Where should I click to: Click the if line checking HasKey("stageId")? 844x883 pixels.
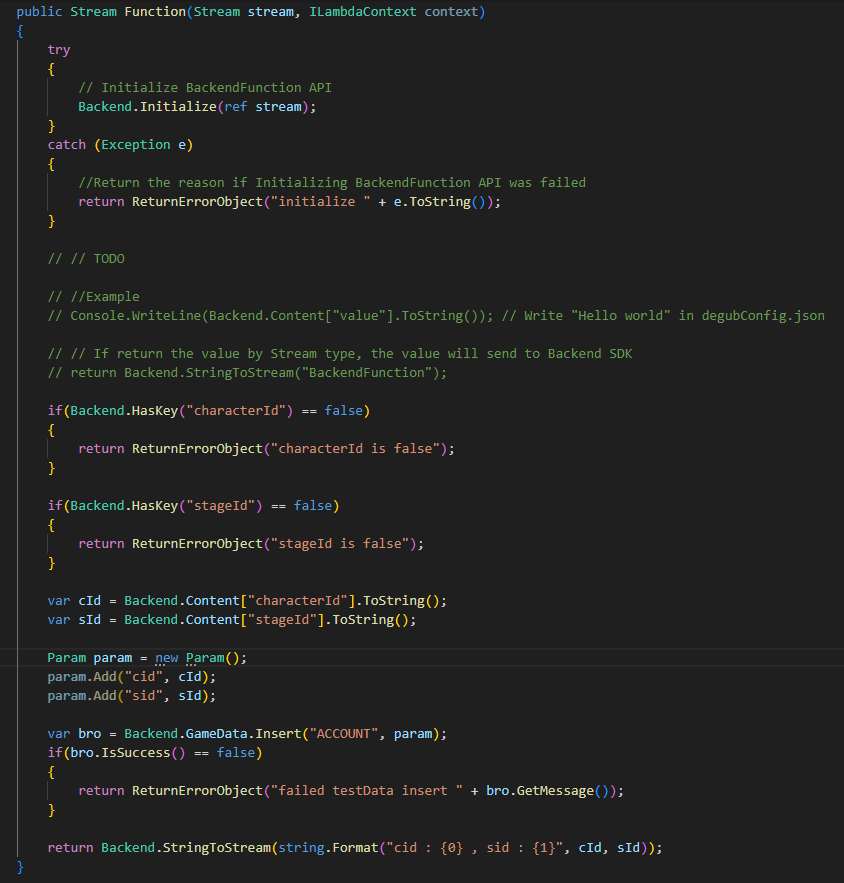point(193,506)
